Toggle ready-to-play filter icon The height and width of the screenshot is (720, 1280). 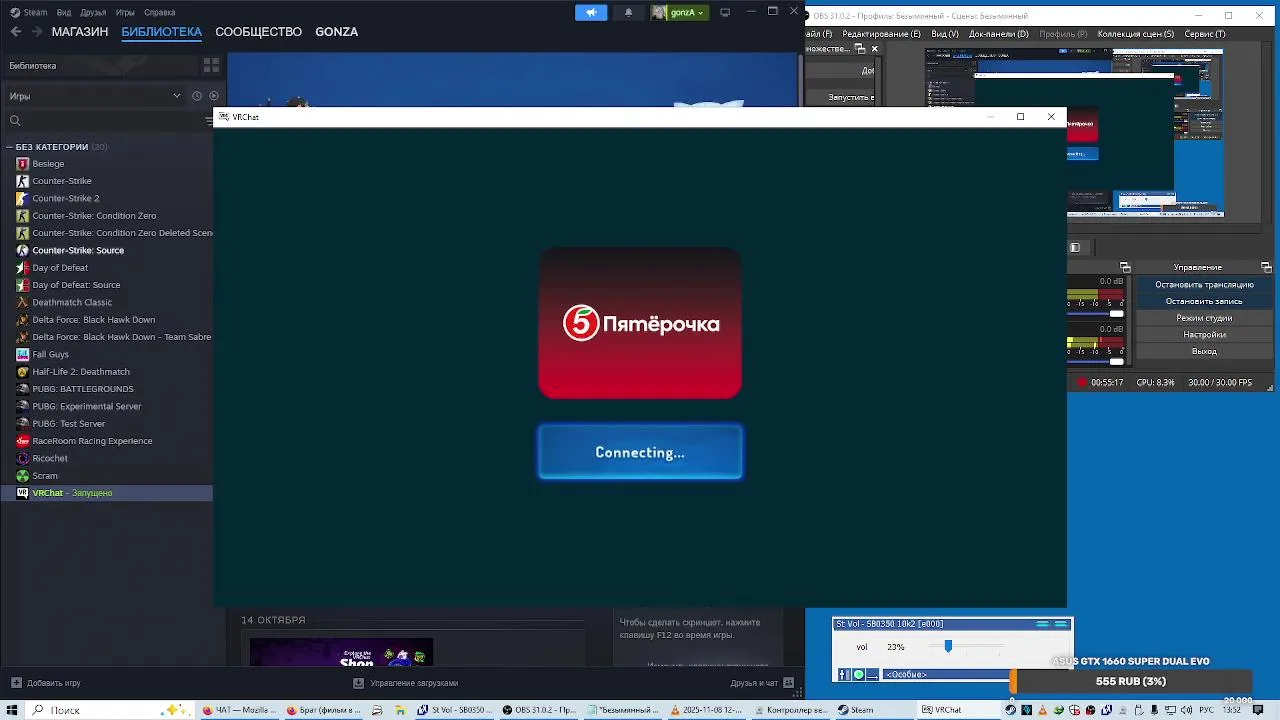[x=214, y=96]
